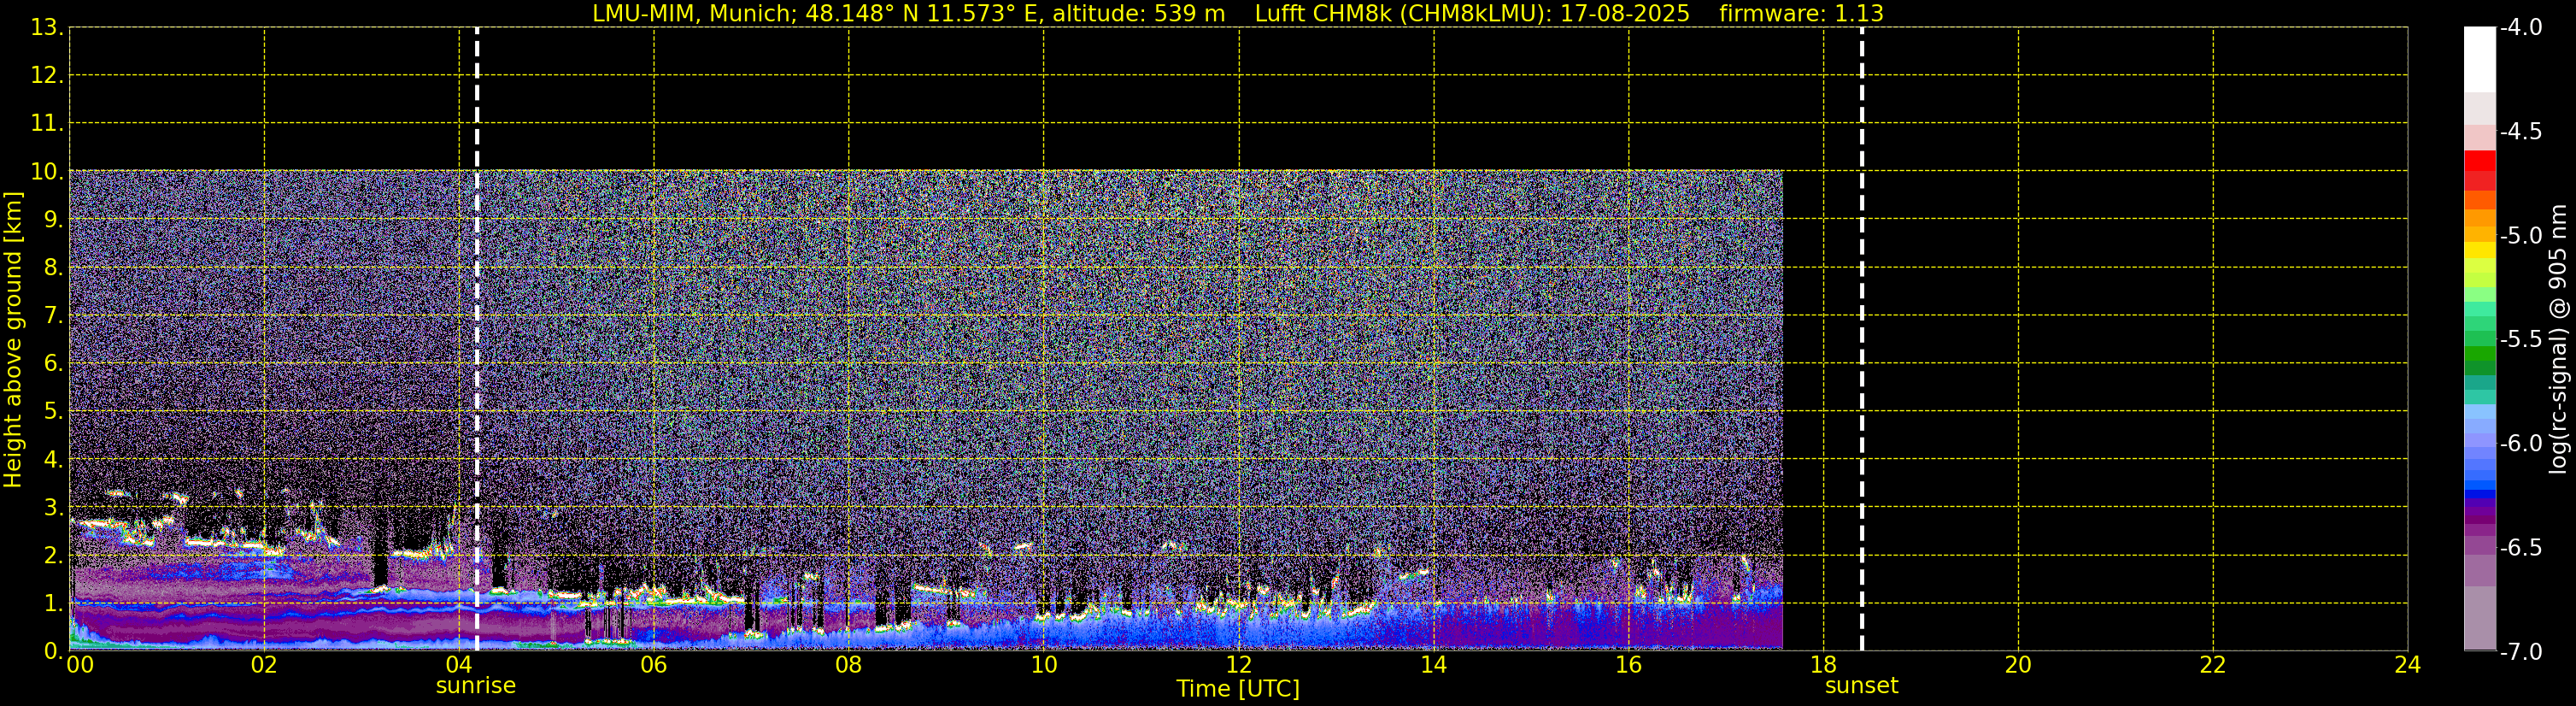Screen dimensions: 2576x706
Task: Click the '3.' height tick label
Action: tap(53, 508)
